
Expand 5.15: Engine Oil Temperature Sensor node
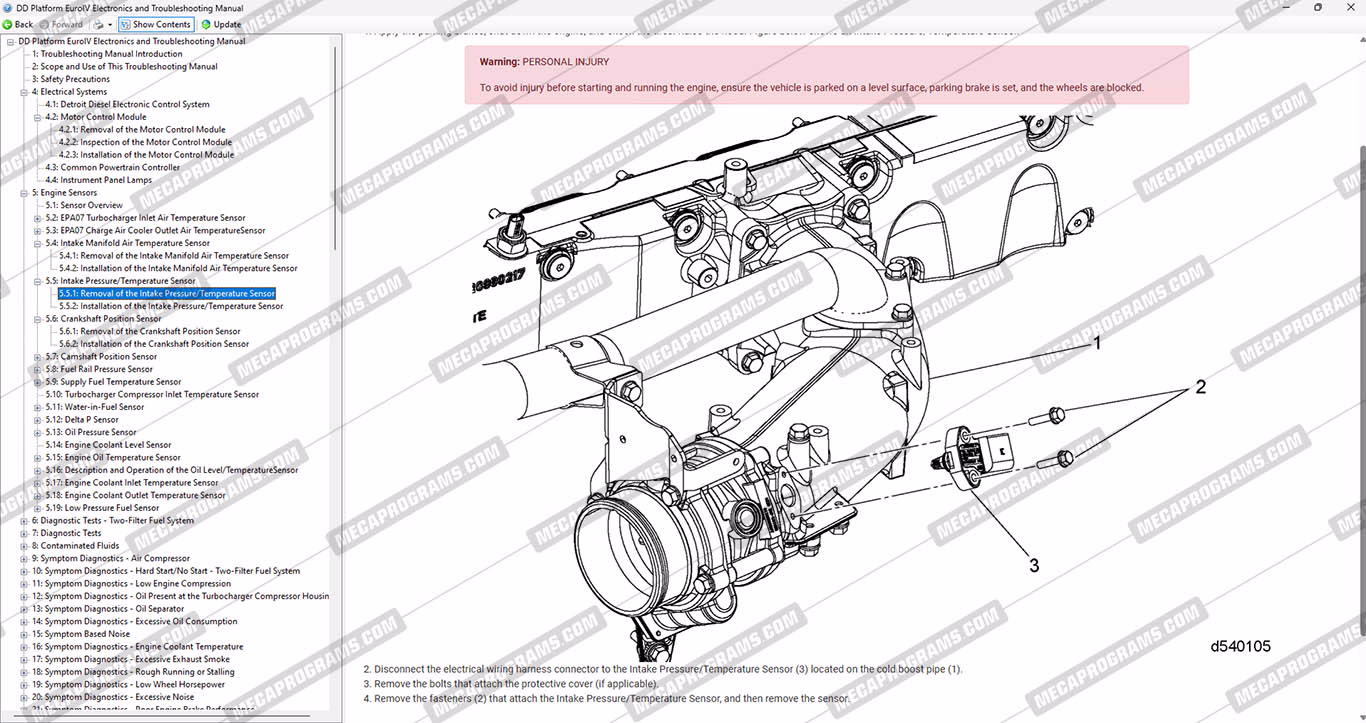(38, 458)
